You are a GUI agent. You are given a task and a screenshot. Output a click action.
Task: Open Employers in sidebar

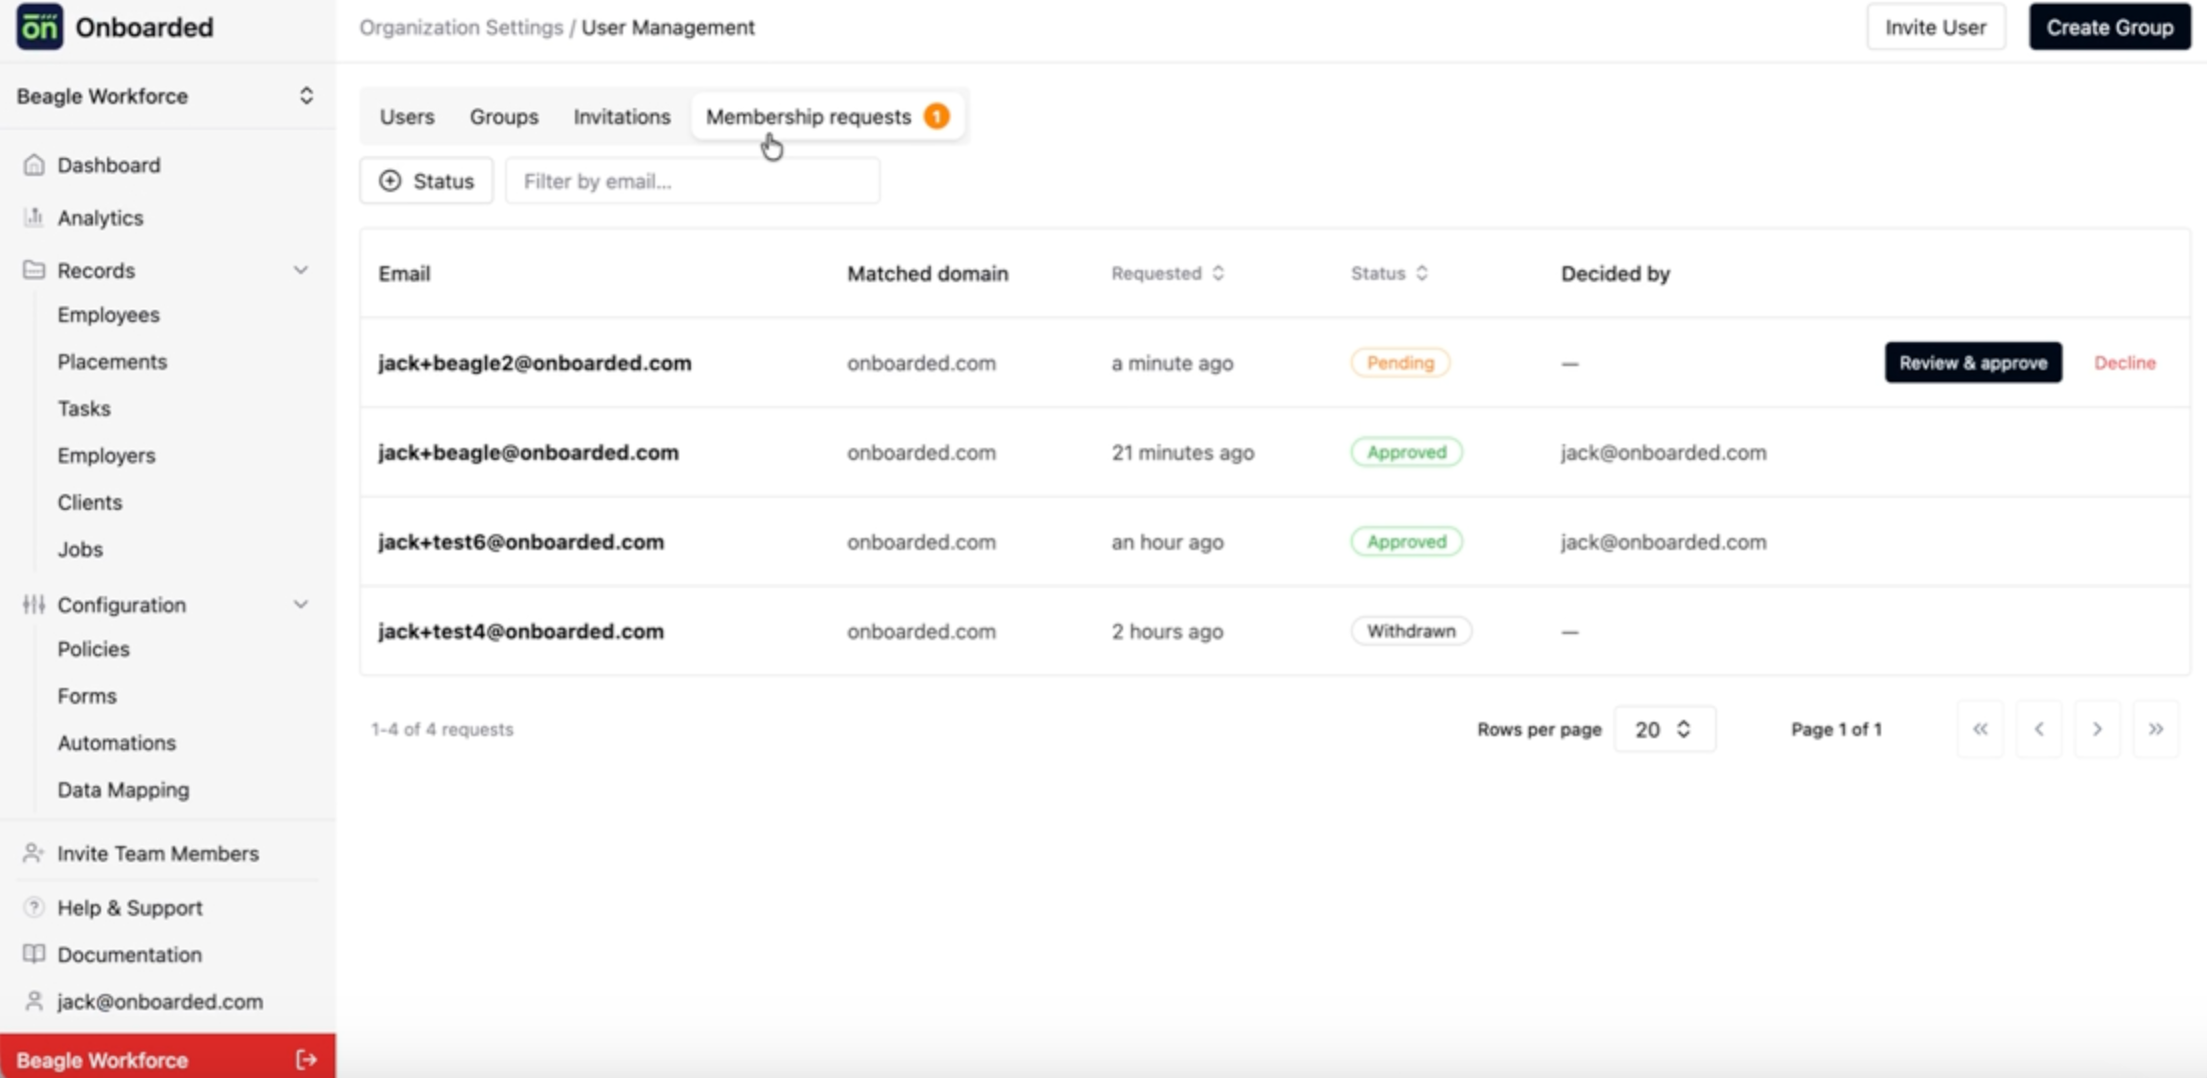click(106, 455)
